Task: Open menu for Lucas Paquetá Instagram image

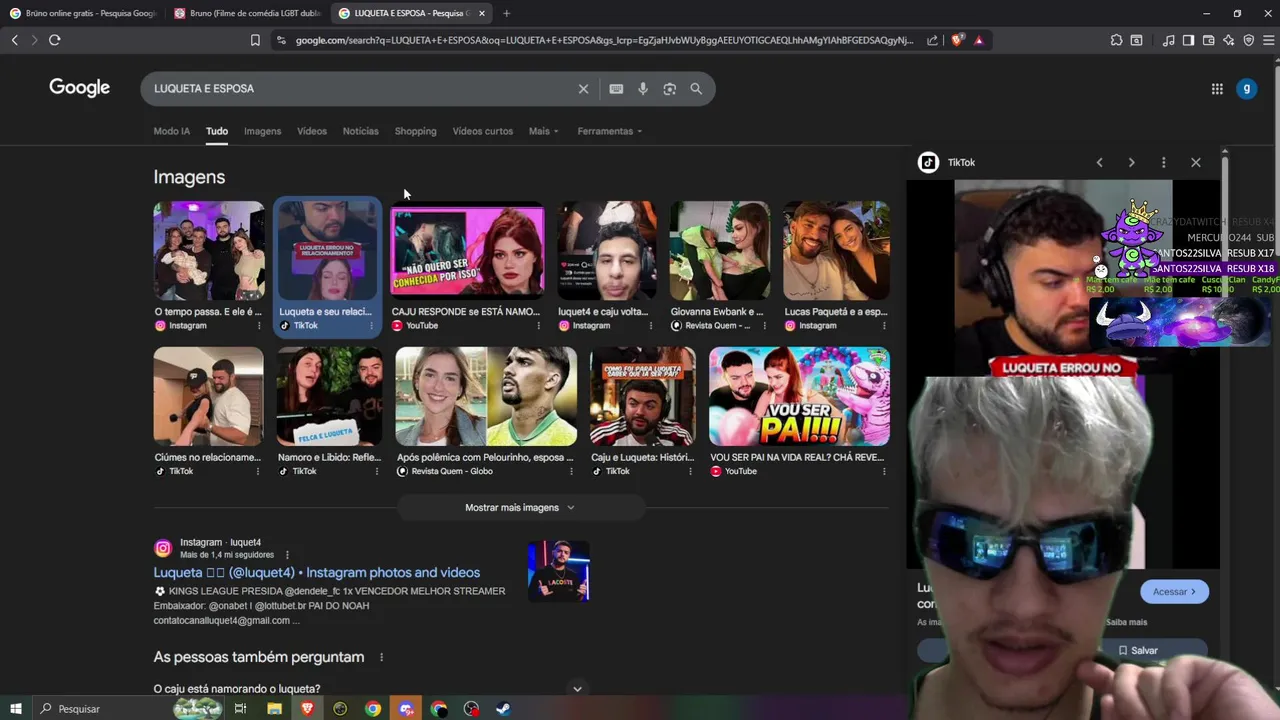Action: tap(883, 325)
